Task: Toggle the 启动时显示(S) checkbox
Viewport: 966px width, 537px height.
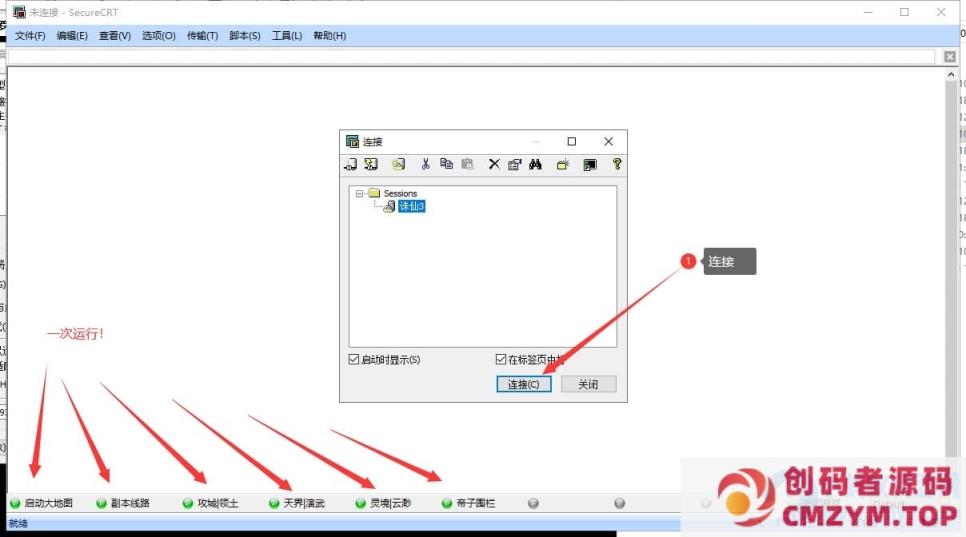Action: 354,359
